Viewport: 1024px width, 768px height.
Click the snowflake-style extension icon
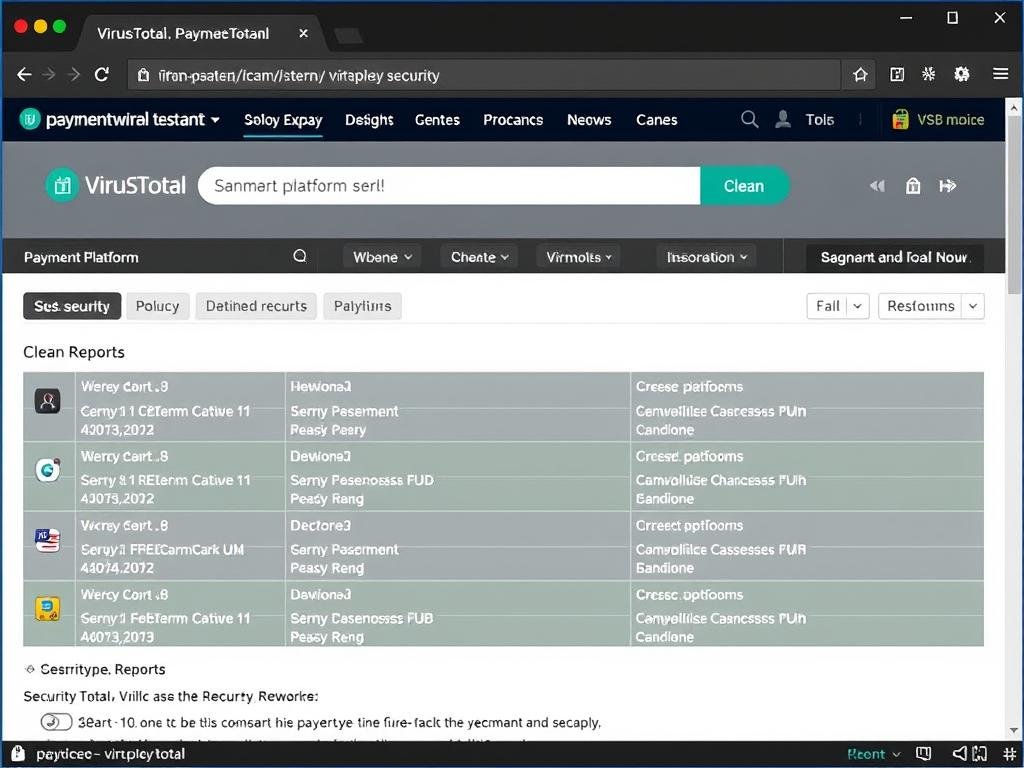pyautogui.click(x=929, y=74)
